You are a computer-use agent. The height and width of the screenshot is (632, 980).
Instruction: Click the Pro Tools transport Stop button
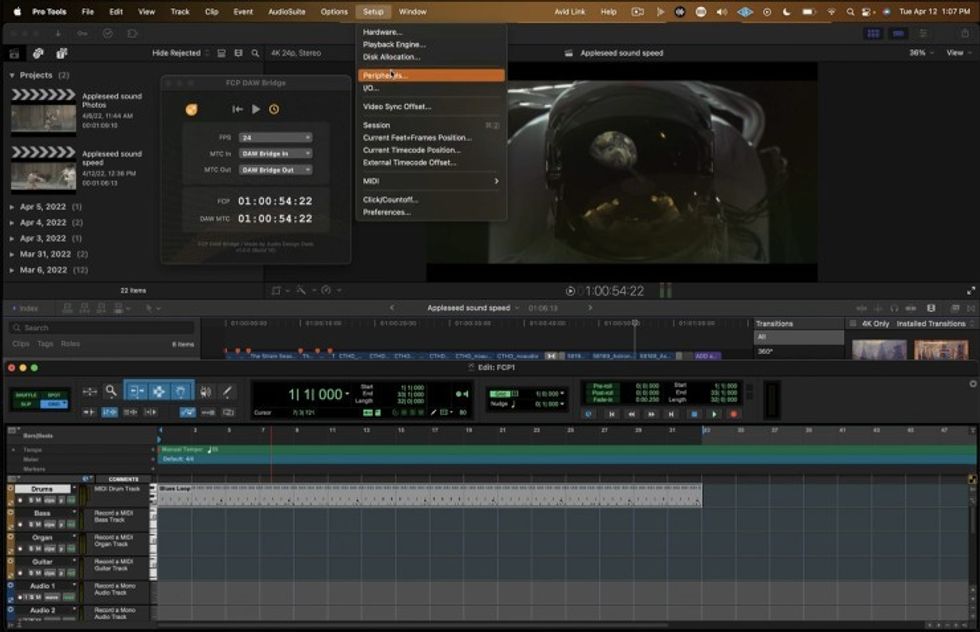click(x=694, y=414)
